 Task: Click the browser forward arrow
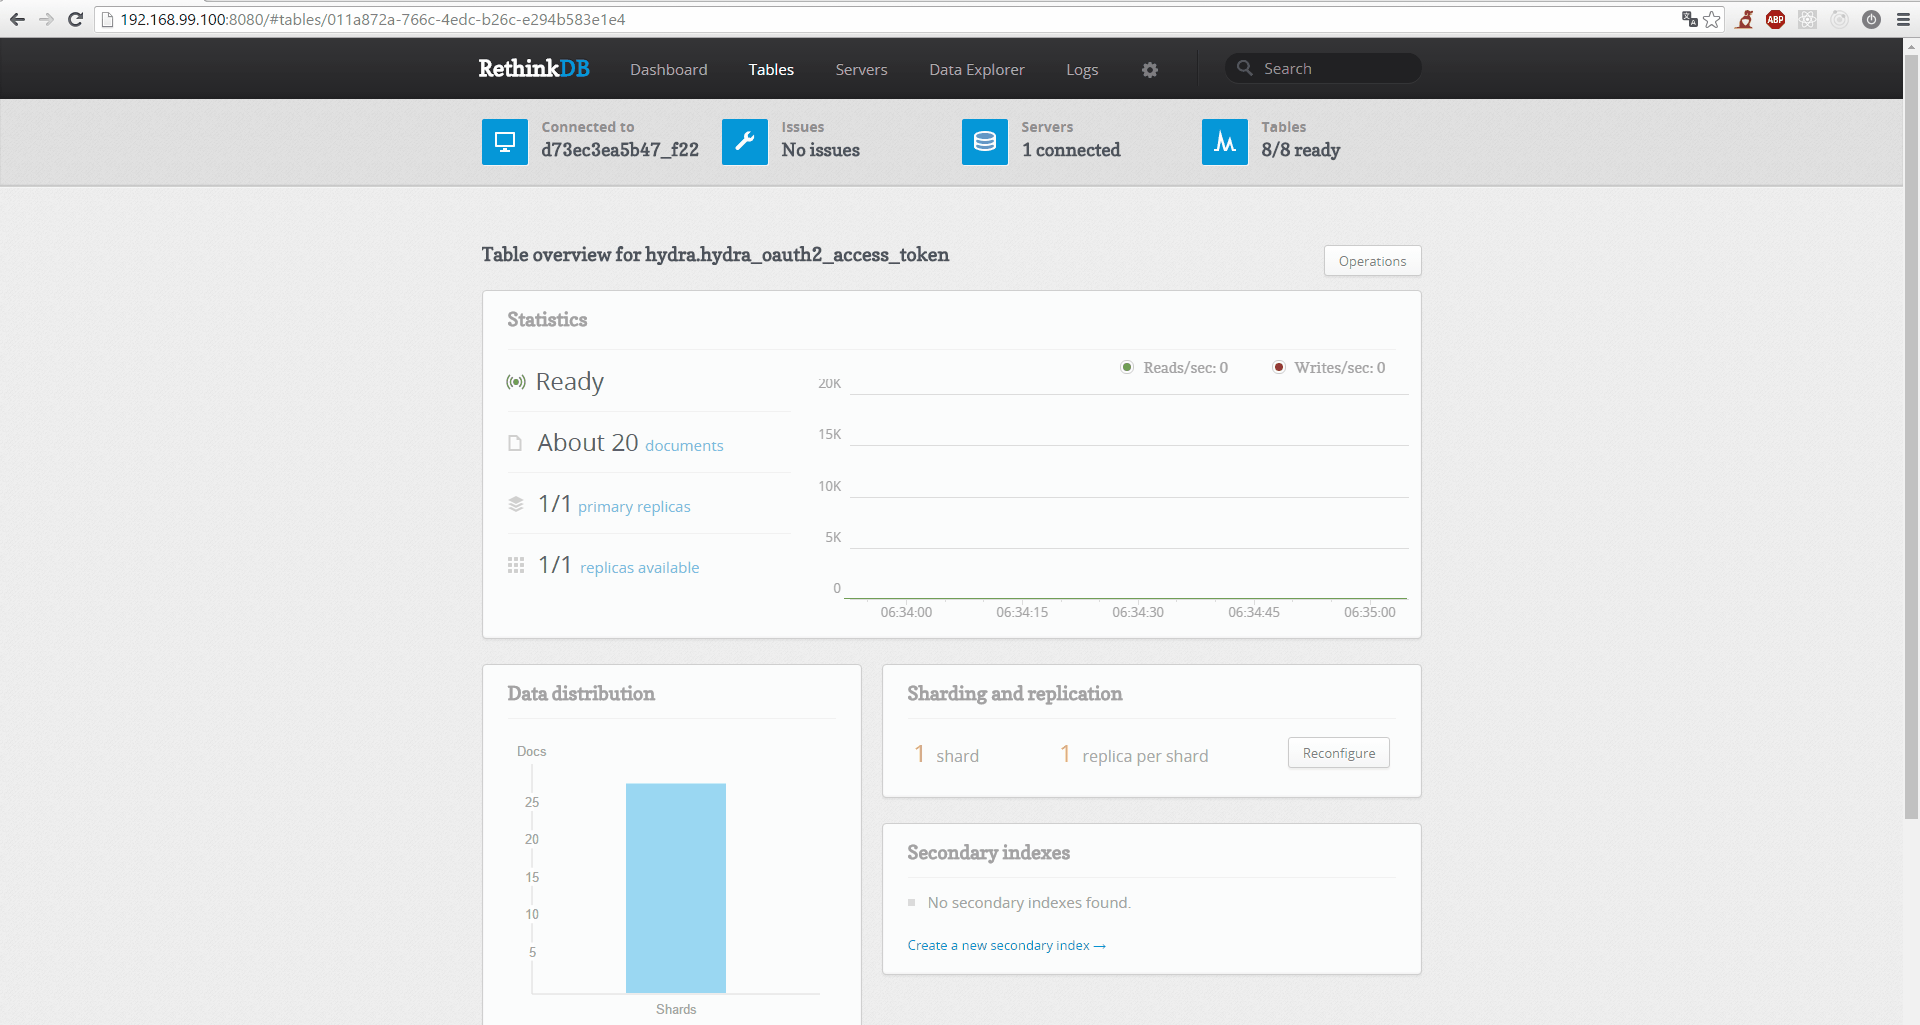46,19
